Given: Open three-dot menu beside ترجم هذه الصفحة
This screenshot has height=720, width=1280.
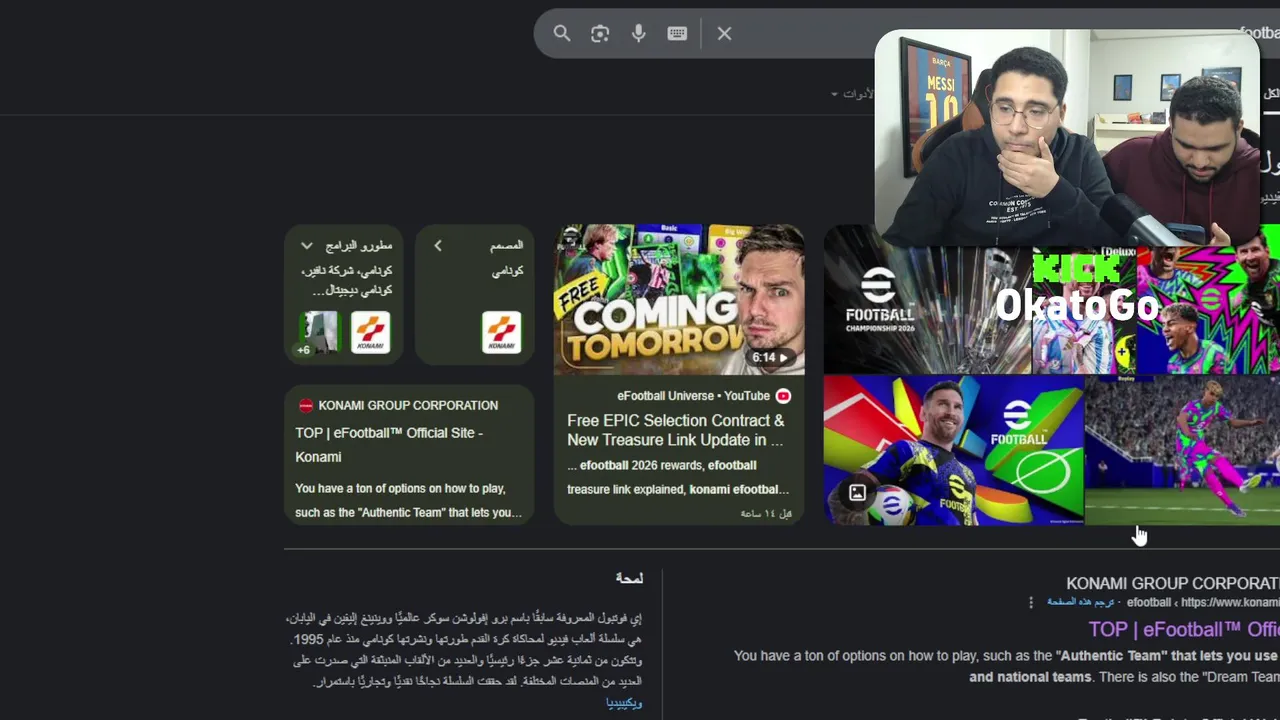Looking at the screenshot, I should tap(1031, 602).
